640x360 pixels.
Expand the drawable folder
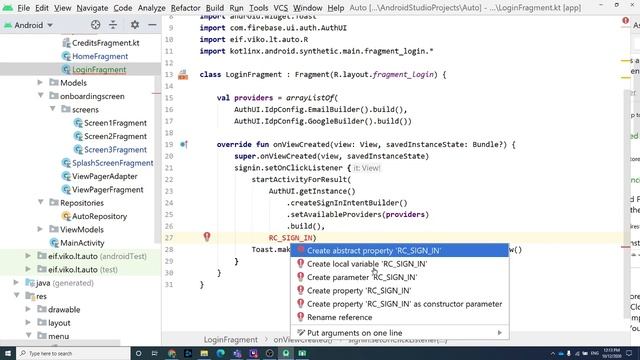pyautogui.click(x=28, y=309)
